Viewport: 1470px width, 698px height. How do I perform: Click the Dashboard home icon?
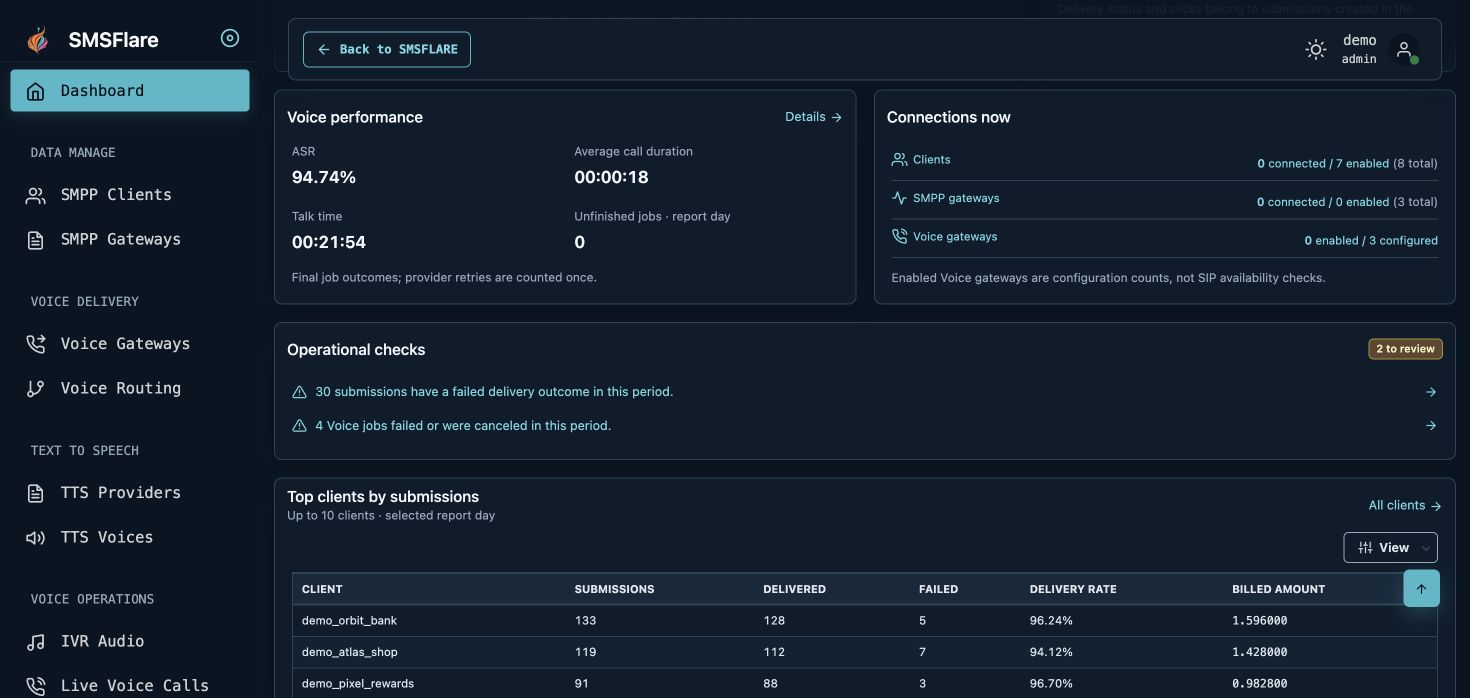(36, 91)
